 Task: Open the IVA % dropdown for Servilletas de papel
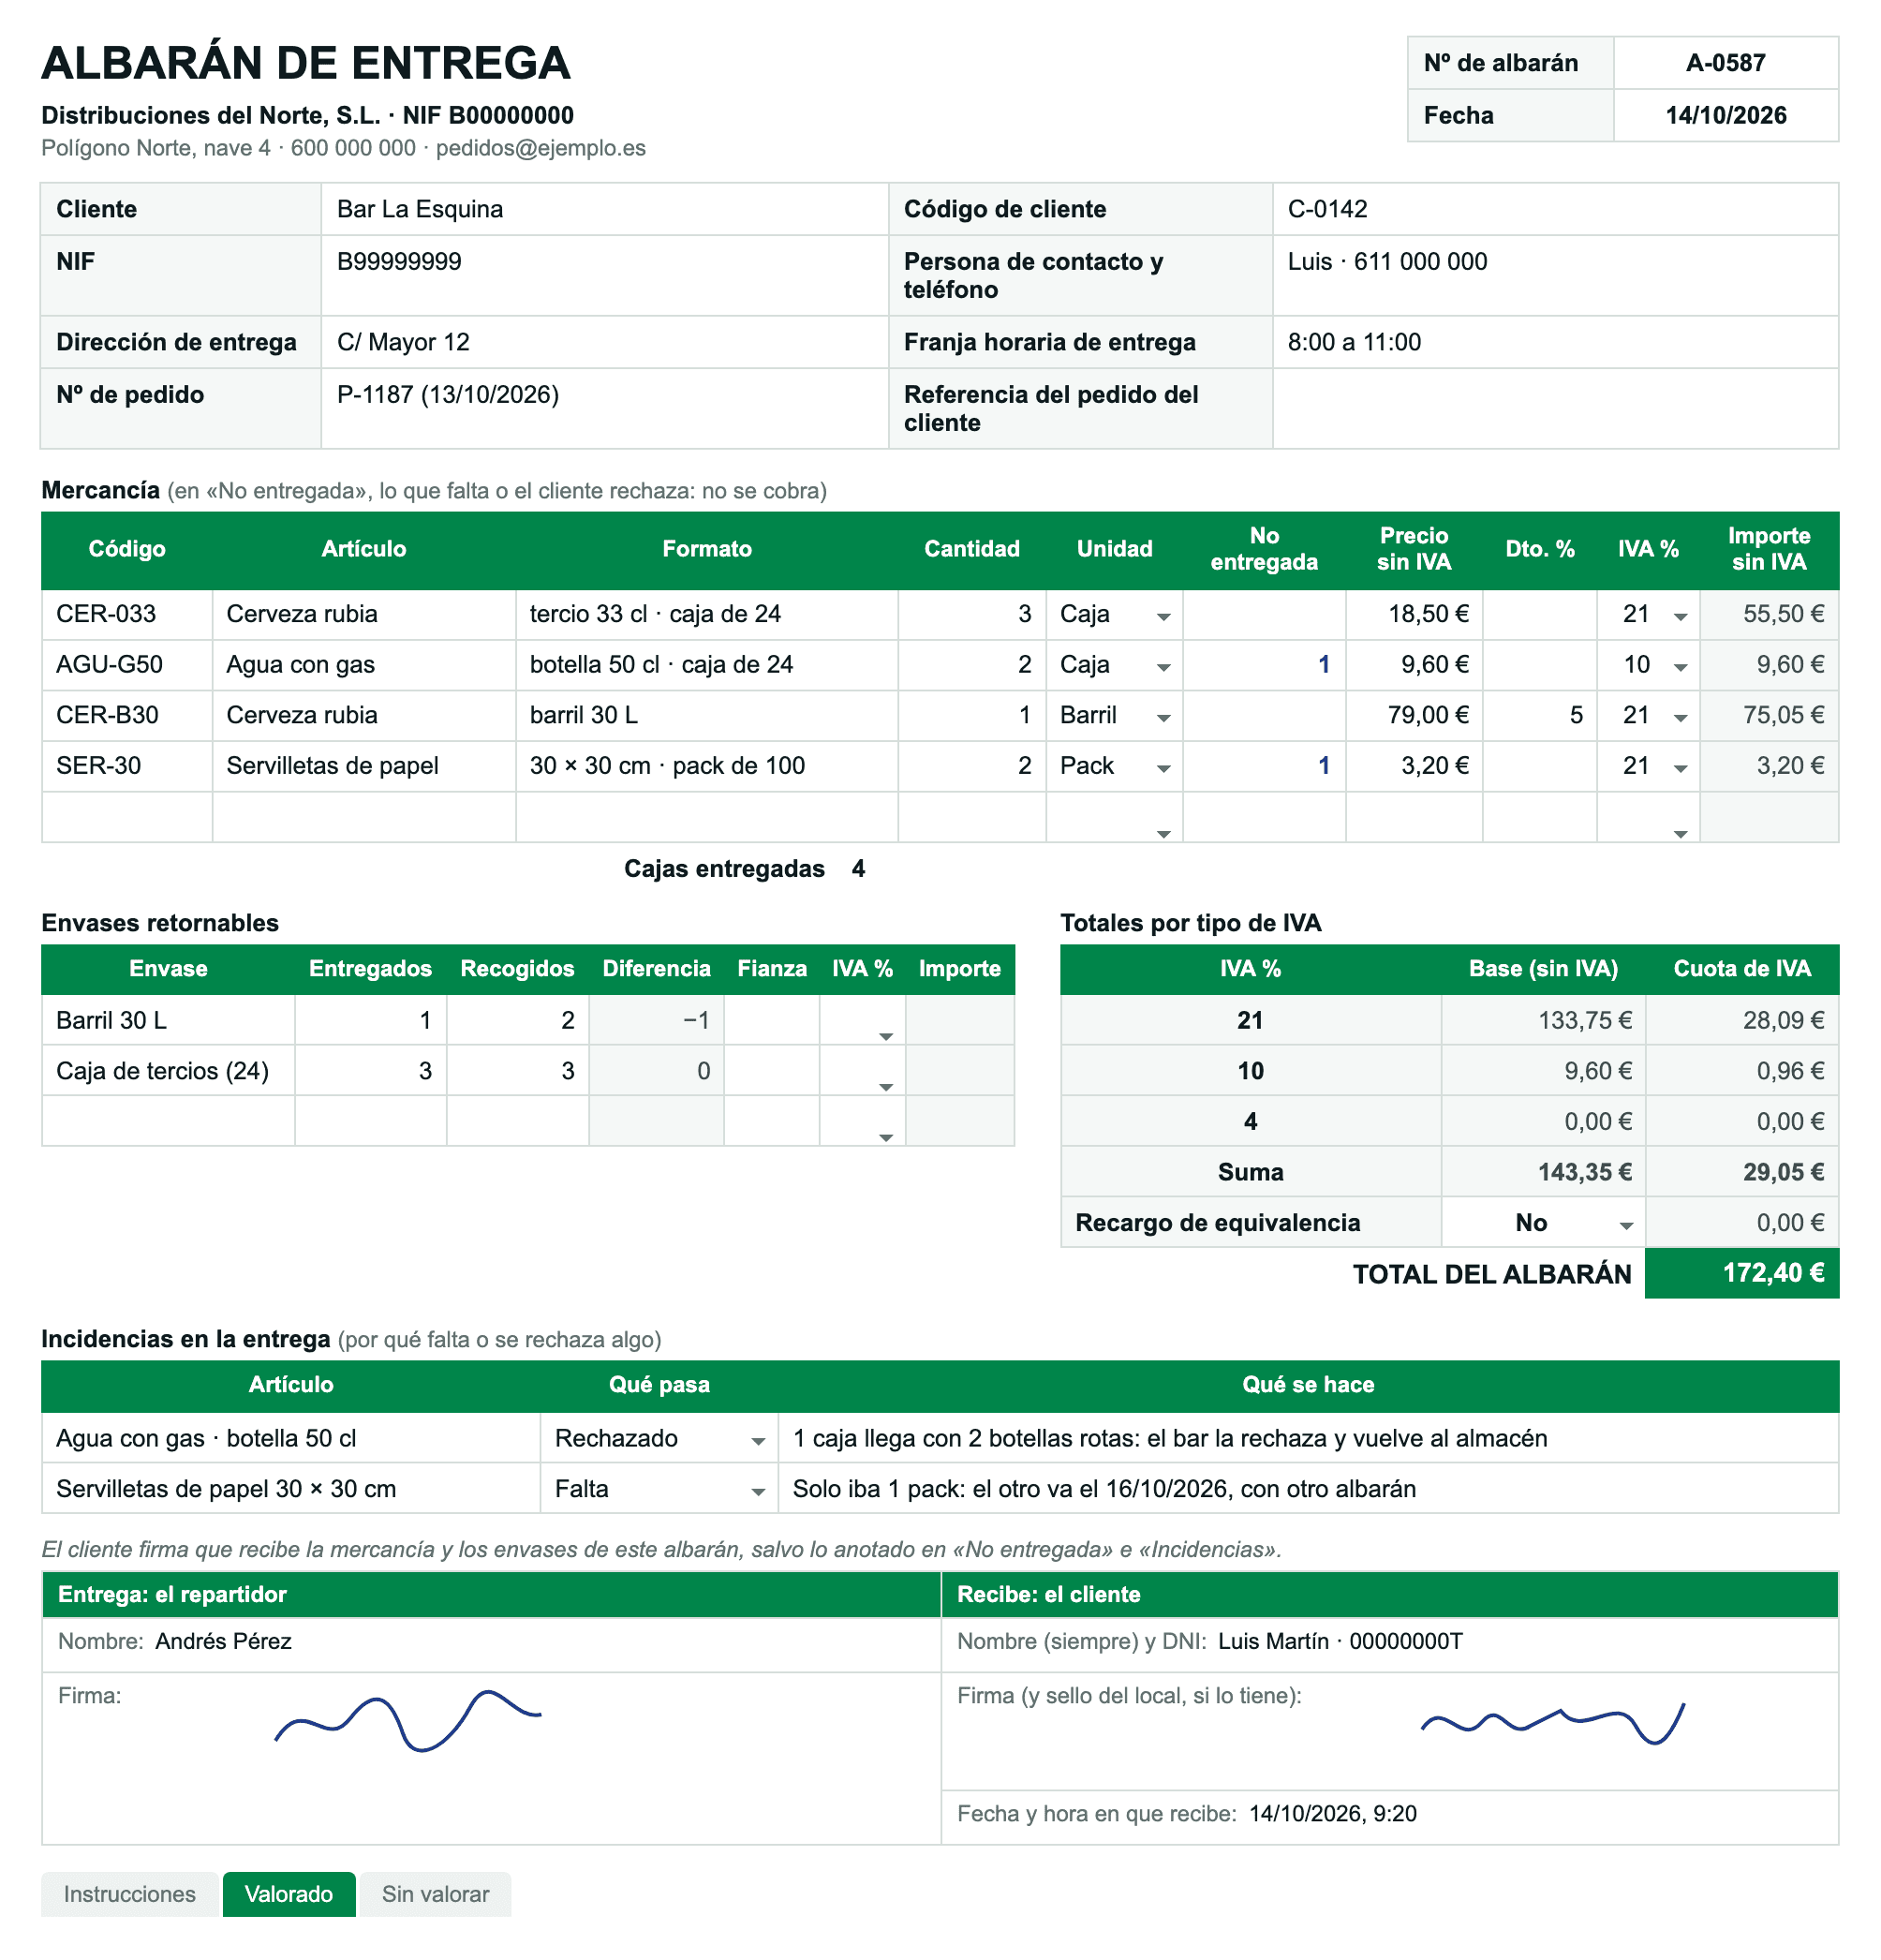point(1679,768)
